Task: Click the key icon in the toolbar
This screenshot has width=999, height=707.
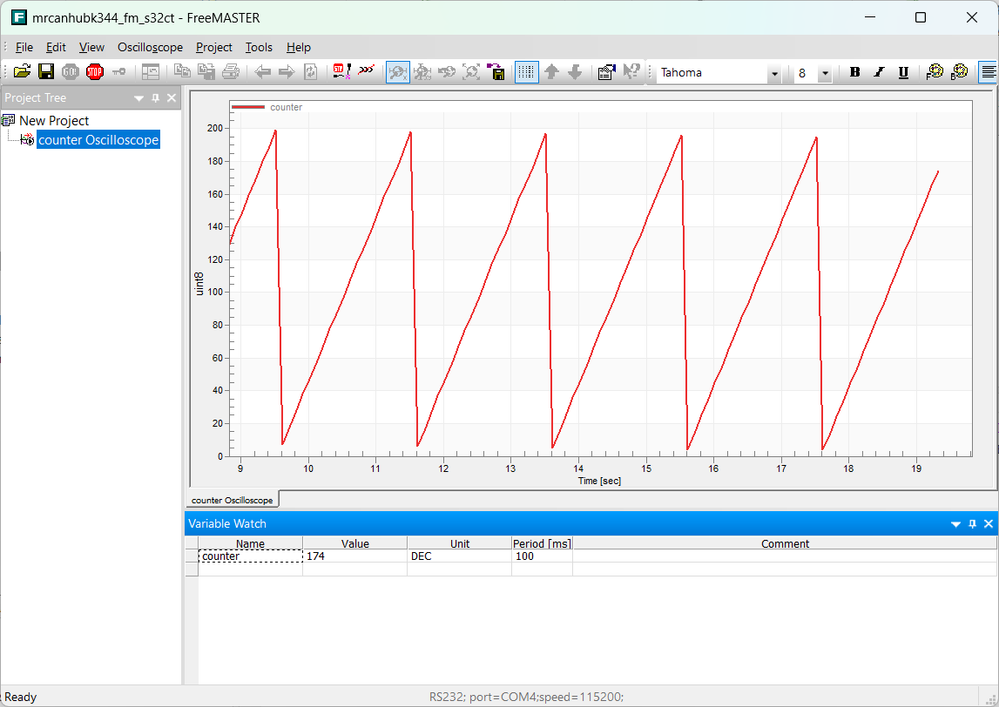Action: (119, 72)
